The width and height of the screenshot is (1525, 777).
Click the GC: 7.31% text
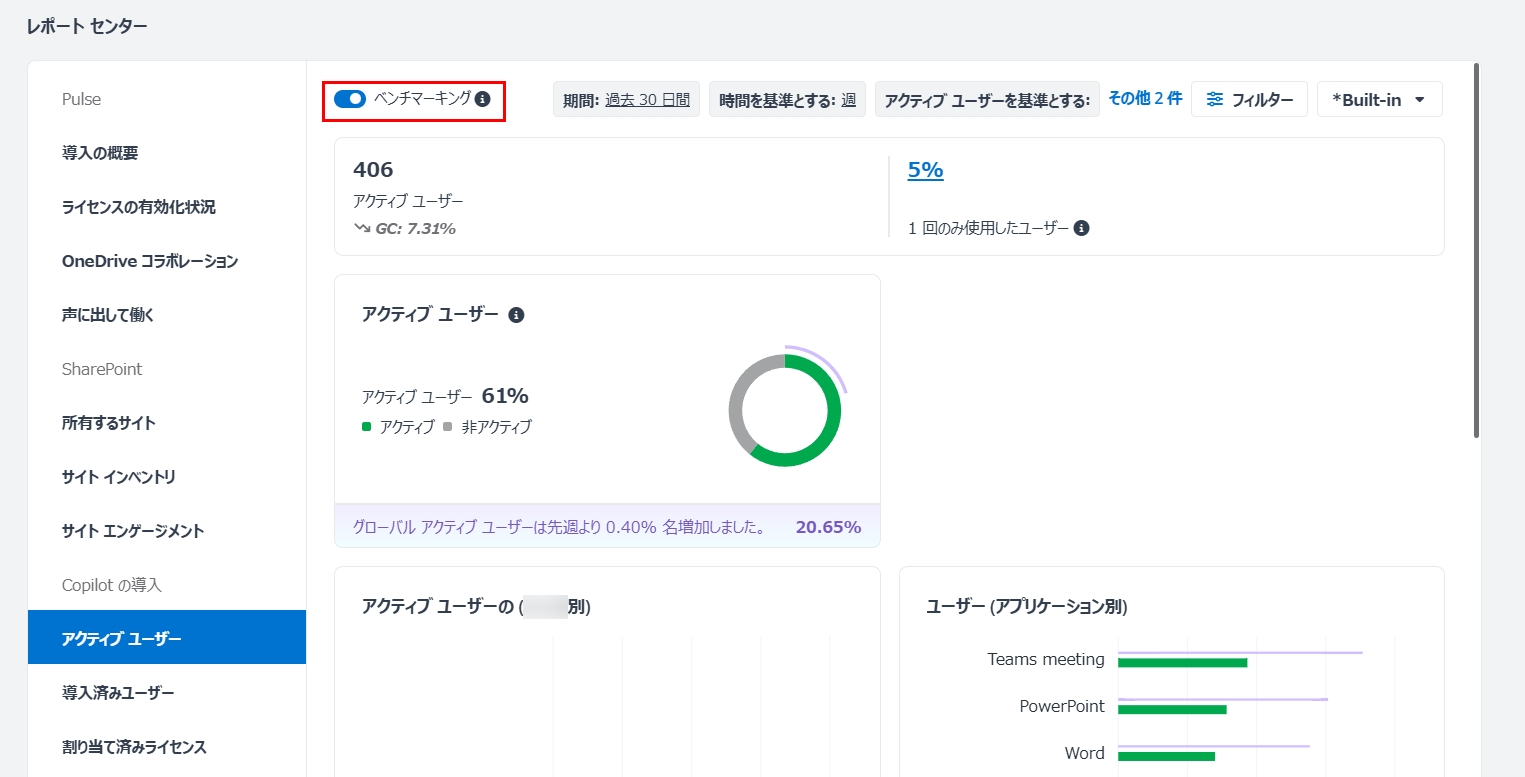point(415,228)
